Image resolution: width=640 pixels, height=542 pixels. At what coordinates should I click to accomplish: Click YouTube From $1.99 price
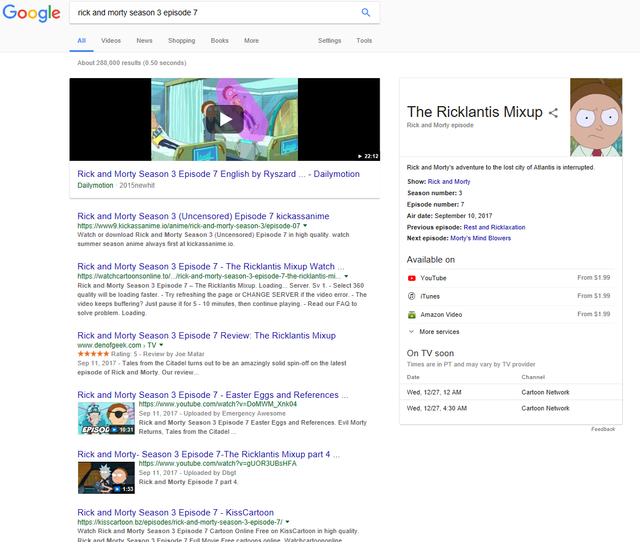point(593,278)
